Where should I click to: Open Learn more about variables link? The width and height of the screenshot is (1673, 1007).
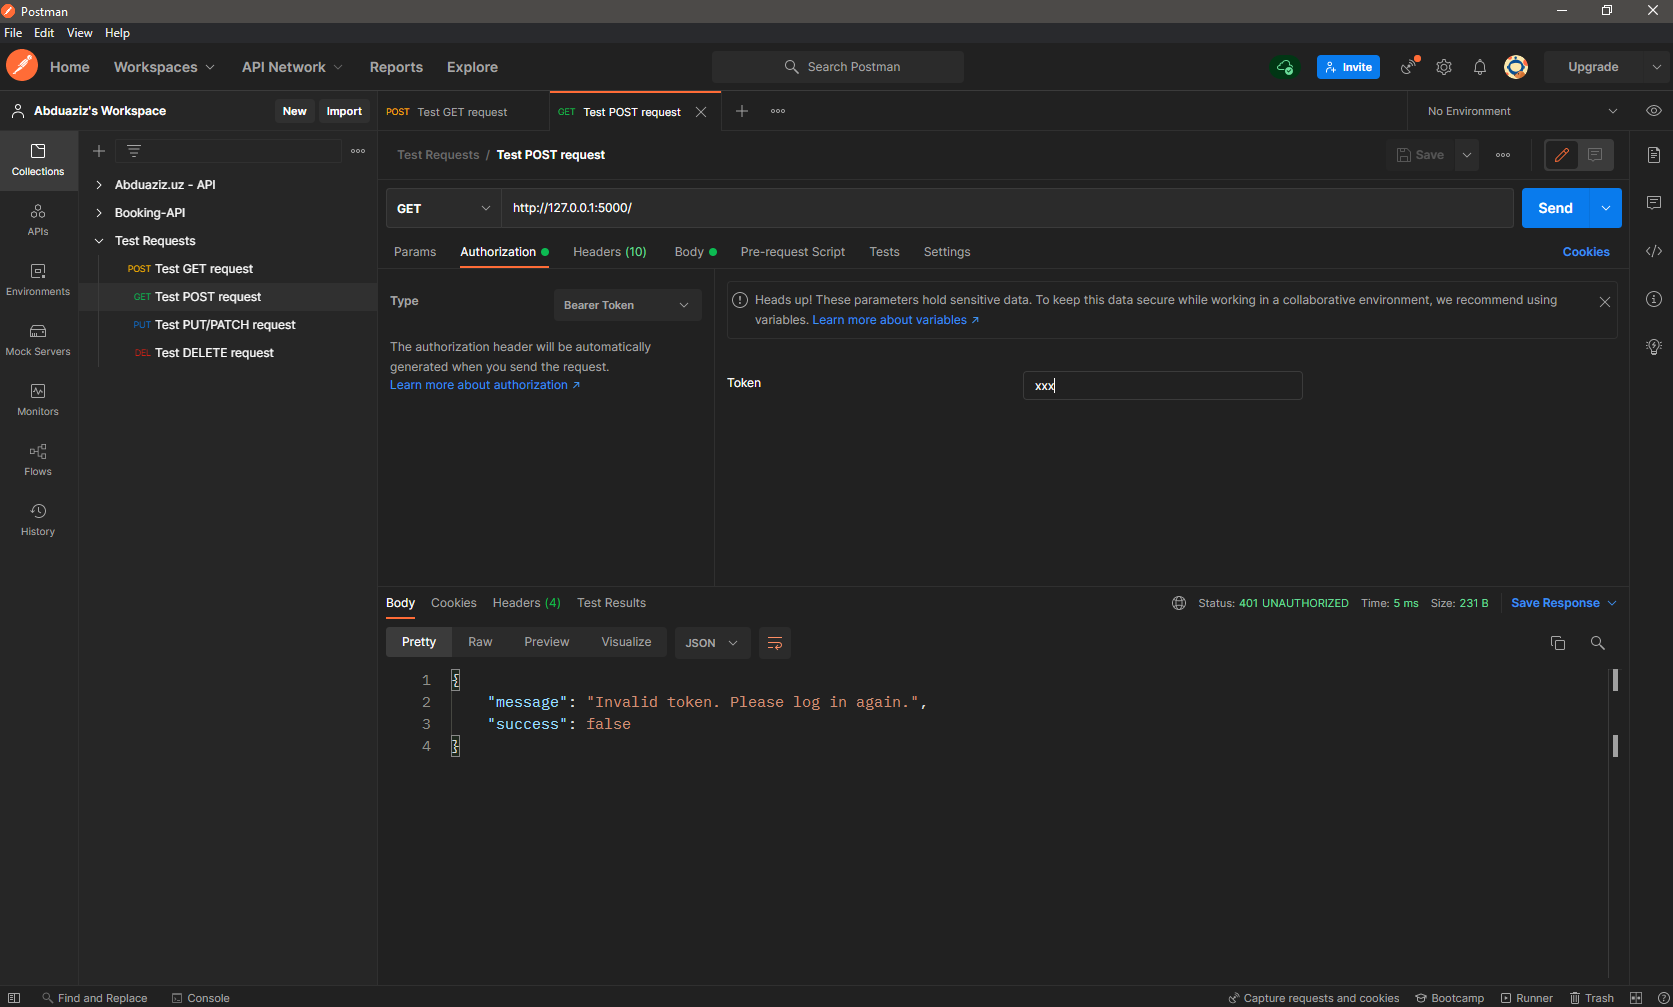(x=895, y=320)
